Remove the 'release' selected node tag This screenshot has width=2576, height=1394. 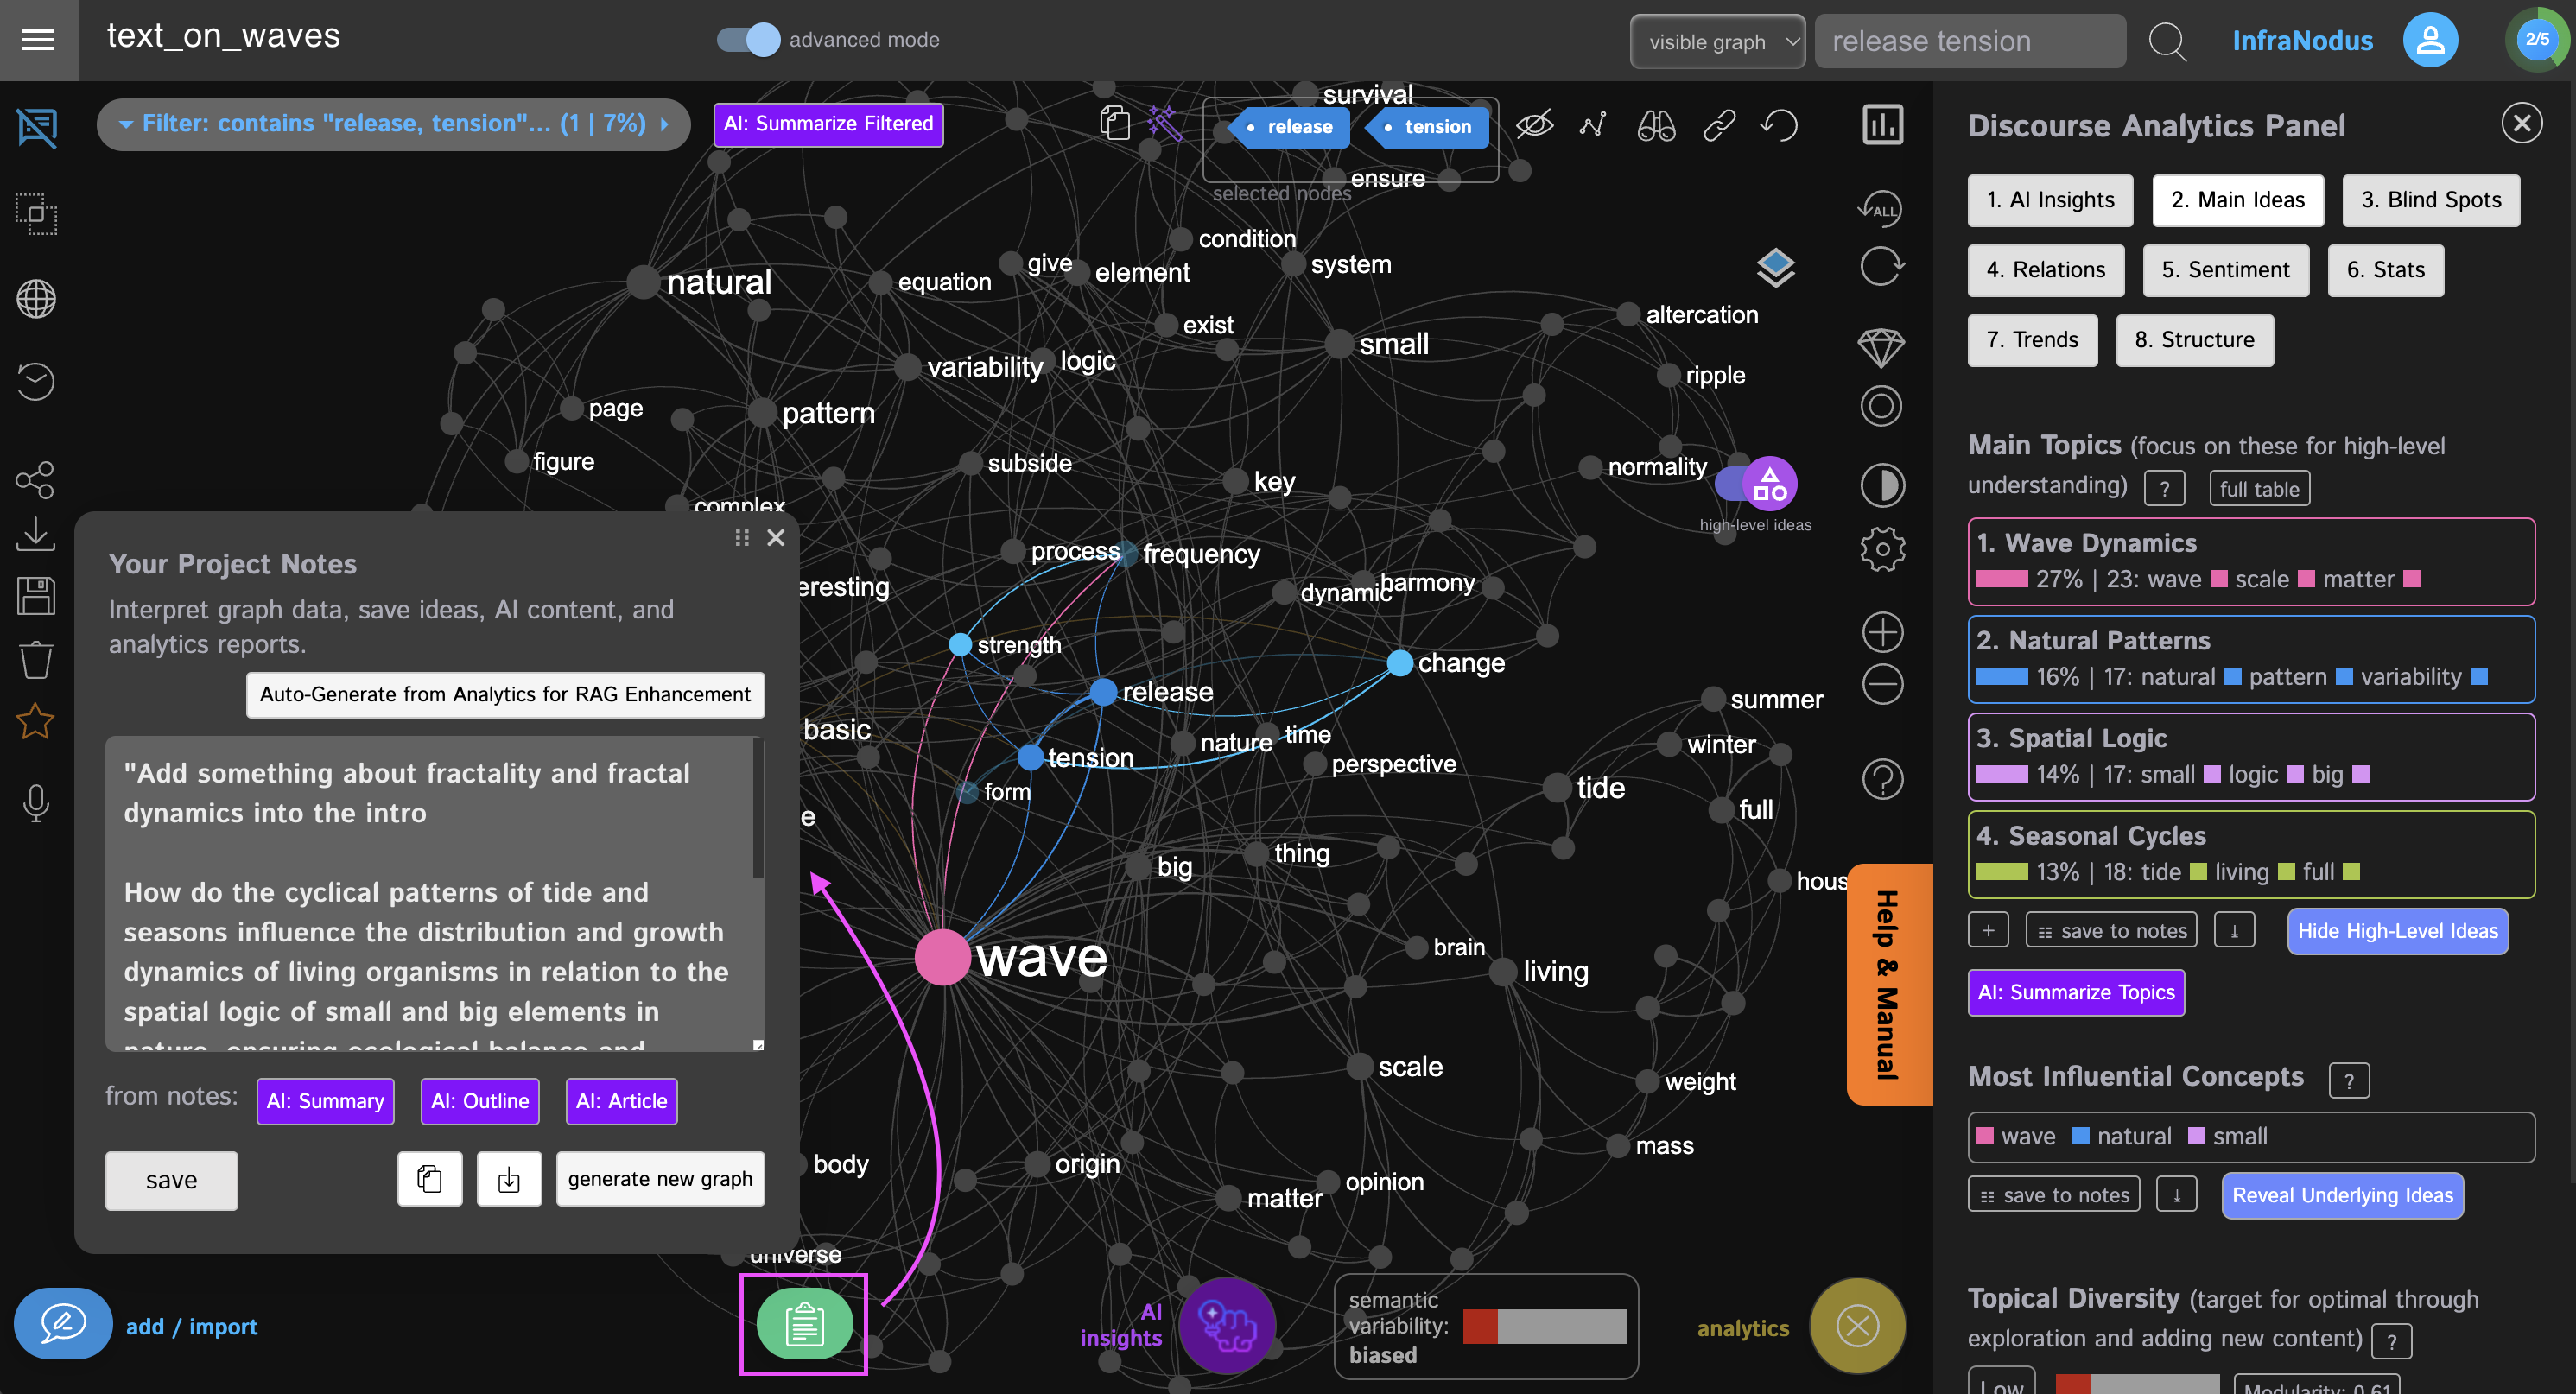(x=1288, y=127)
